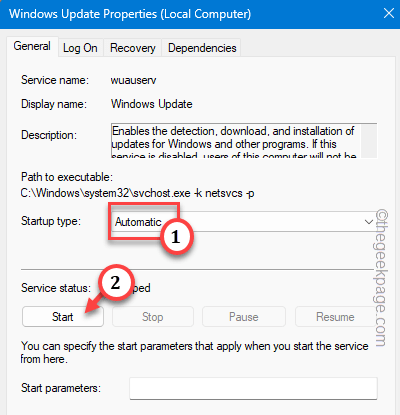Switch to the General tab
This screenshot has width=400, height=415.
pos(32,46)
